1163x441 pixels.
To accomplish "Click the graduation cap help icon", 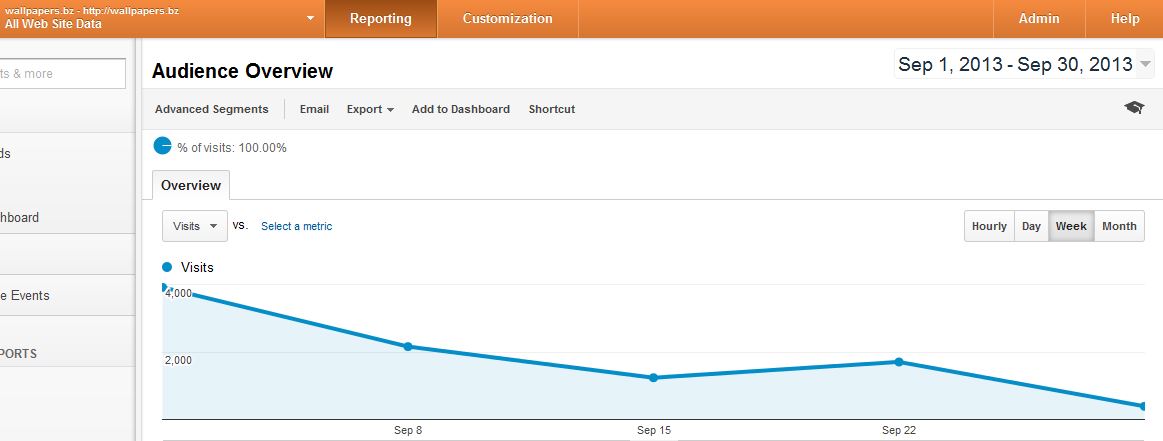I will click(1134, 108).
